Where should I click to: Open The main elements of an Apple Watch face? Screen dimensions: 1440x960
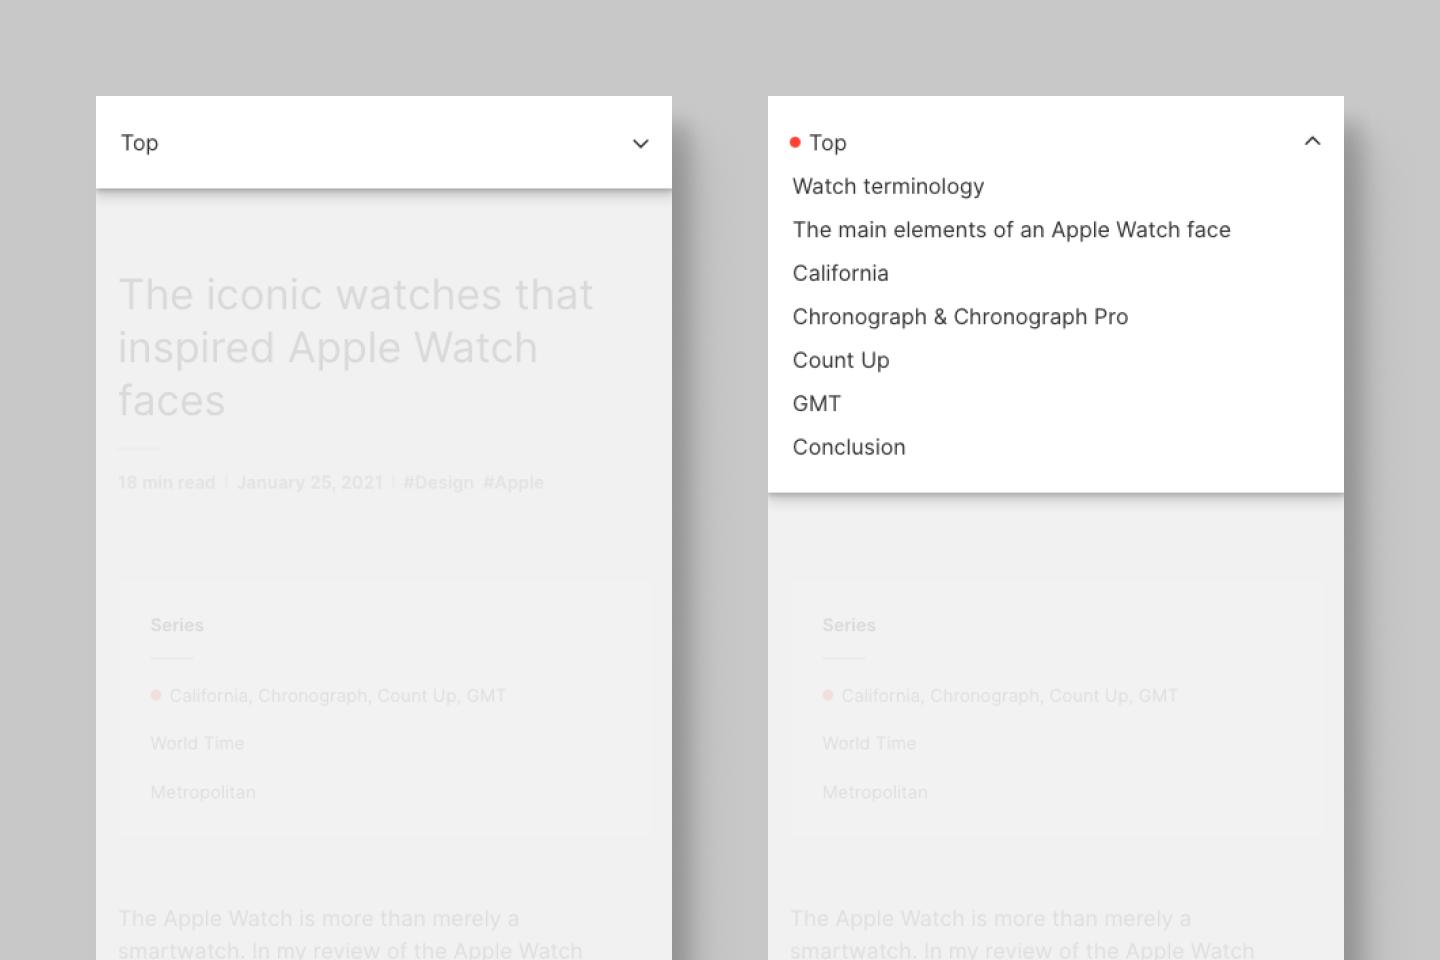[x=1011, y=230]
